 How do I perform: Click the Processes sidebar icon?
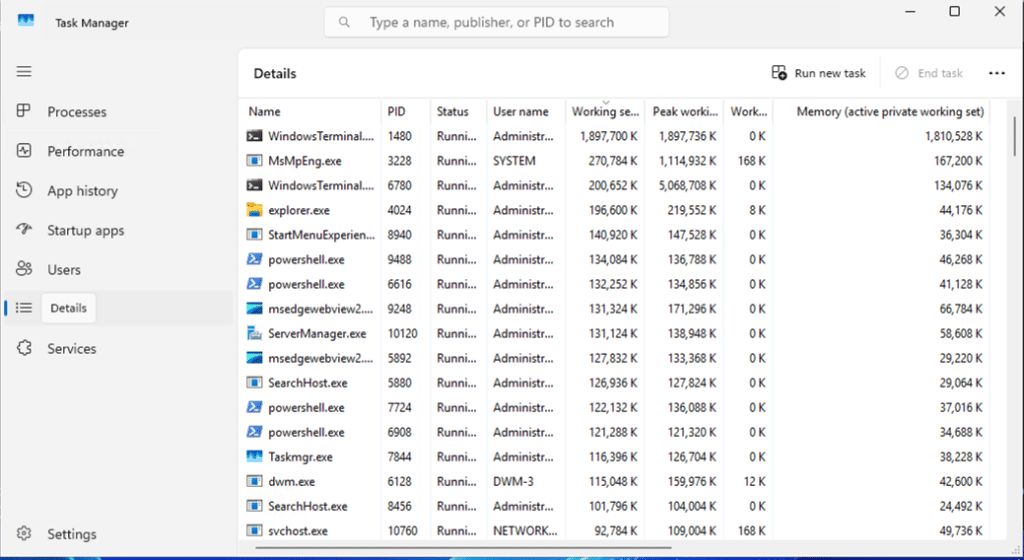[x=24, y=111]
